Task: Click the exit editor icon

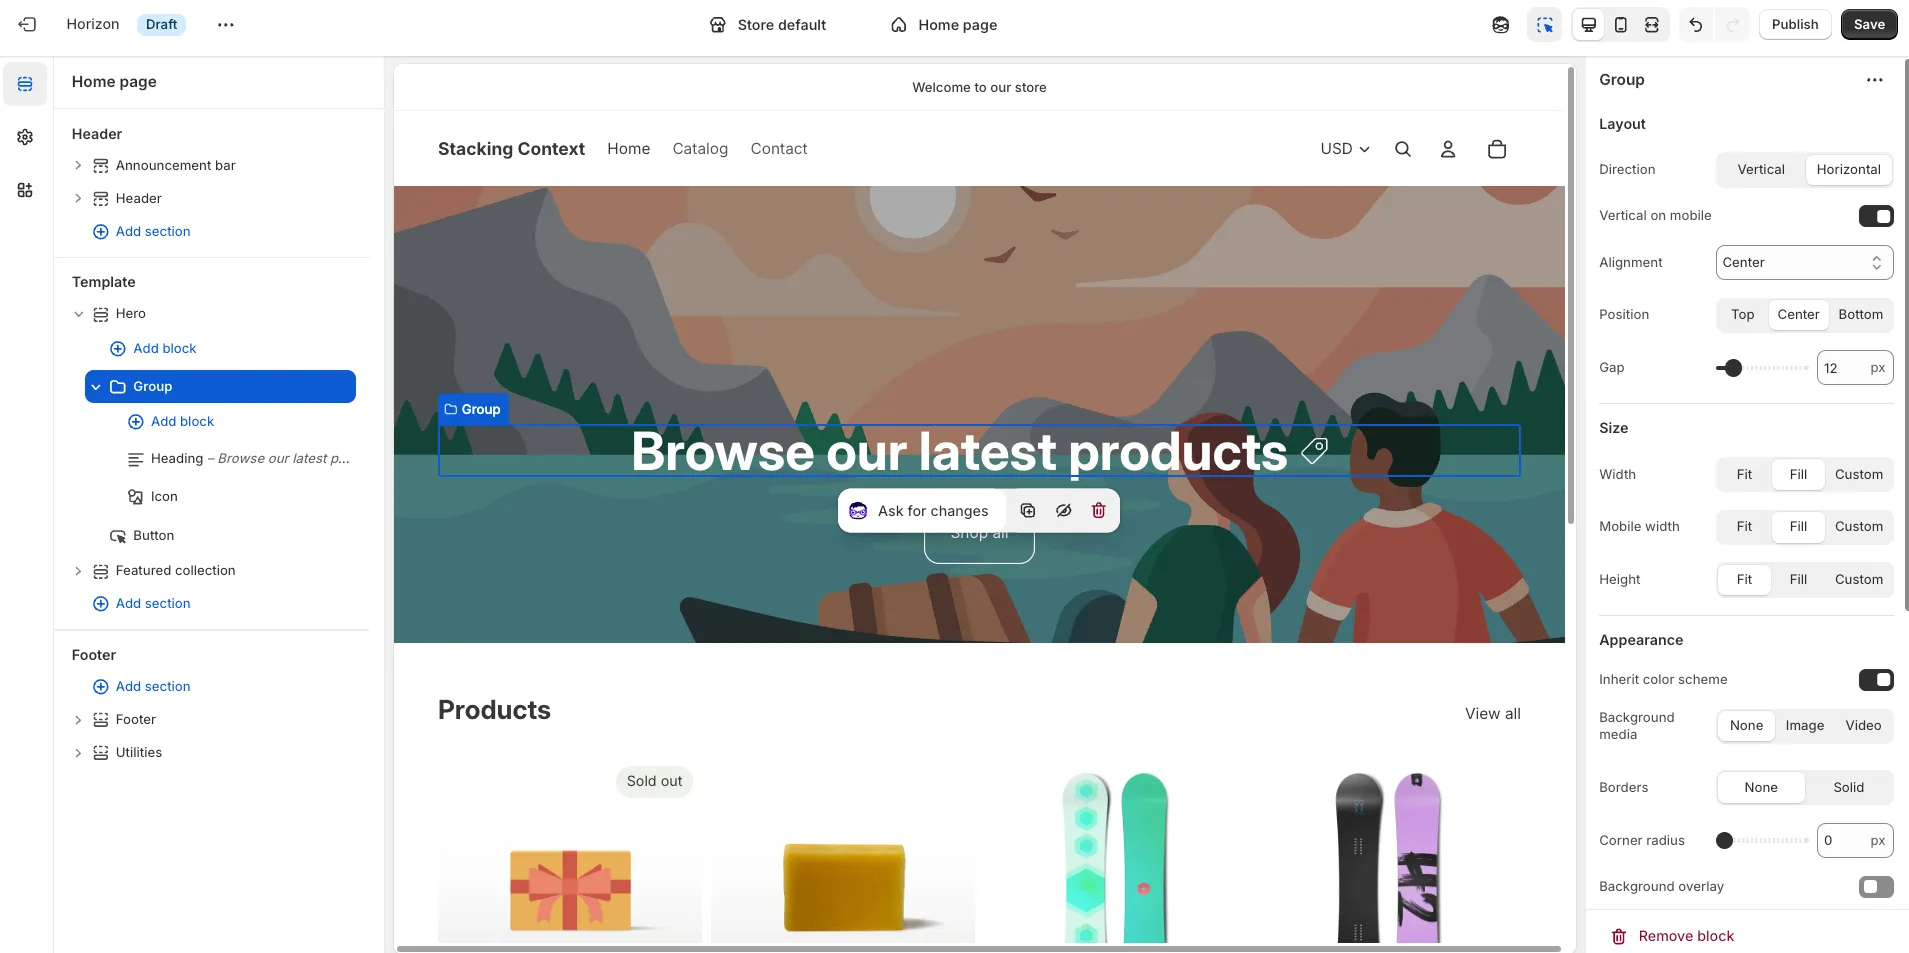Action: [x=27, y=25]
